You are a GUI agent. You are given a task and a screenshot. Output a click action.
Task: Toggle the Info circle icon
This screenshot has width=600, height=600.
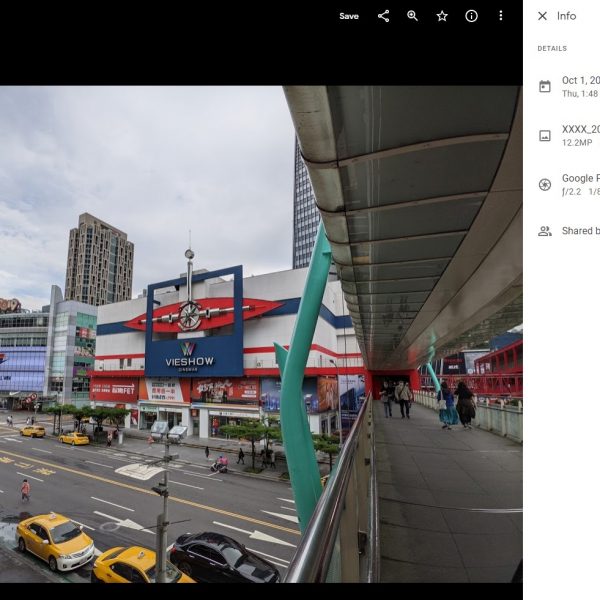471,16
